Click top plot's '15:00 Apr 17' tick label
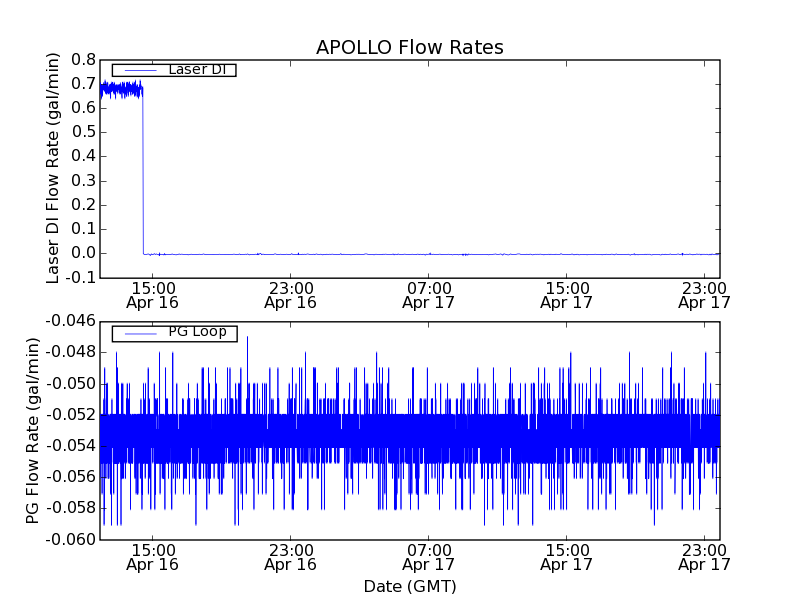This screenshot has width=800, height=600. click(x=566, y=295)
